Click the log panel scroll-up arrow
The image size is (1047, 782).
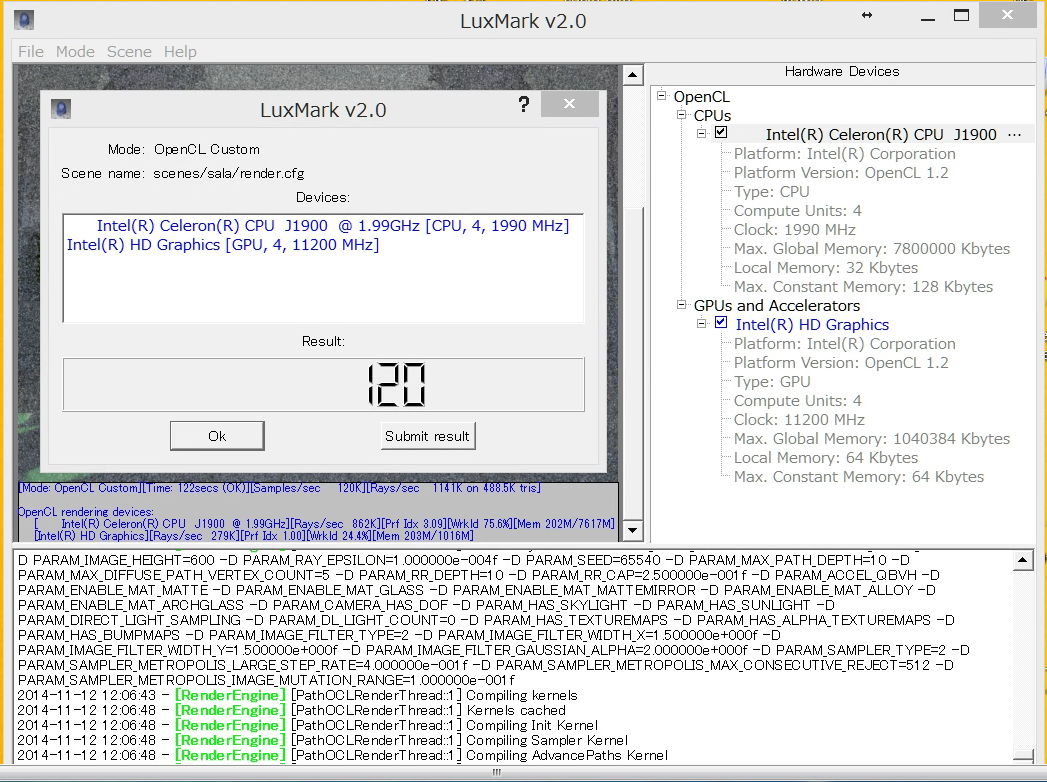[x=1022, y=558]
